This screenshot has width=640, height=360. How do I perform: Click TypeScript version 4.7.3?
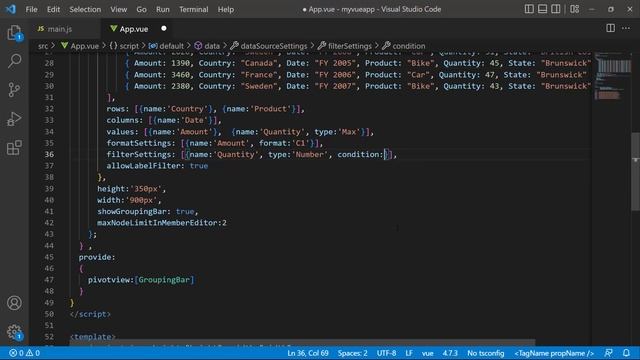click(x=450, y=353)
